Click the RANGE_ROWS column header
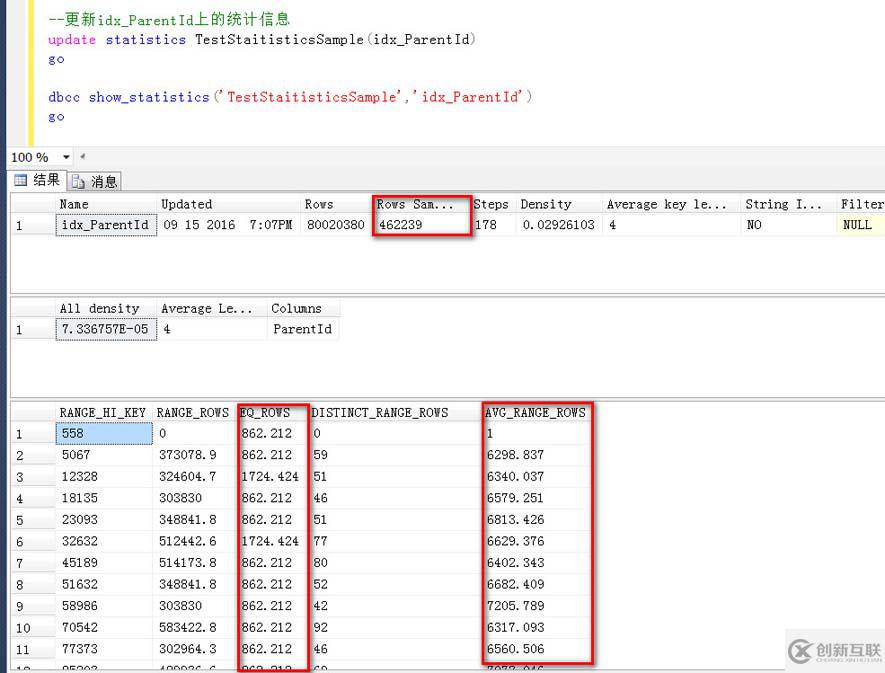Viewport: 885px width, 673px height. click(195, 413)
